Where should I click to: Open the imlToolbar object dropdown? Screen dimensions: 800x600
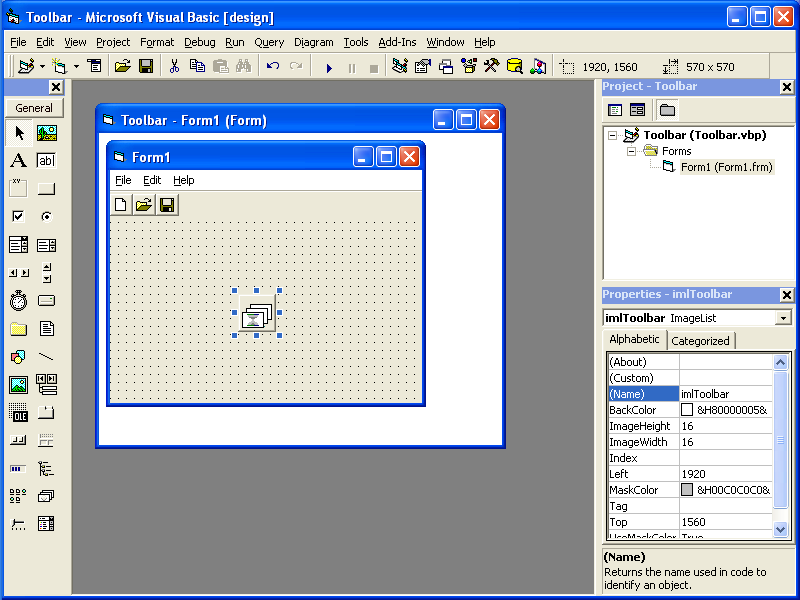(783, 318)
